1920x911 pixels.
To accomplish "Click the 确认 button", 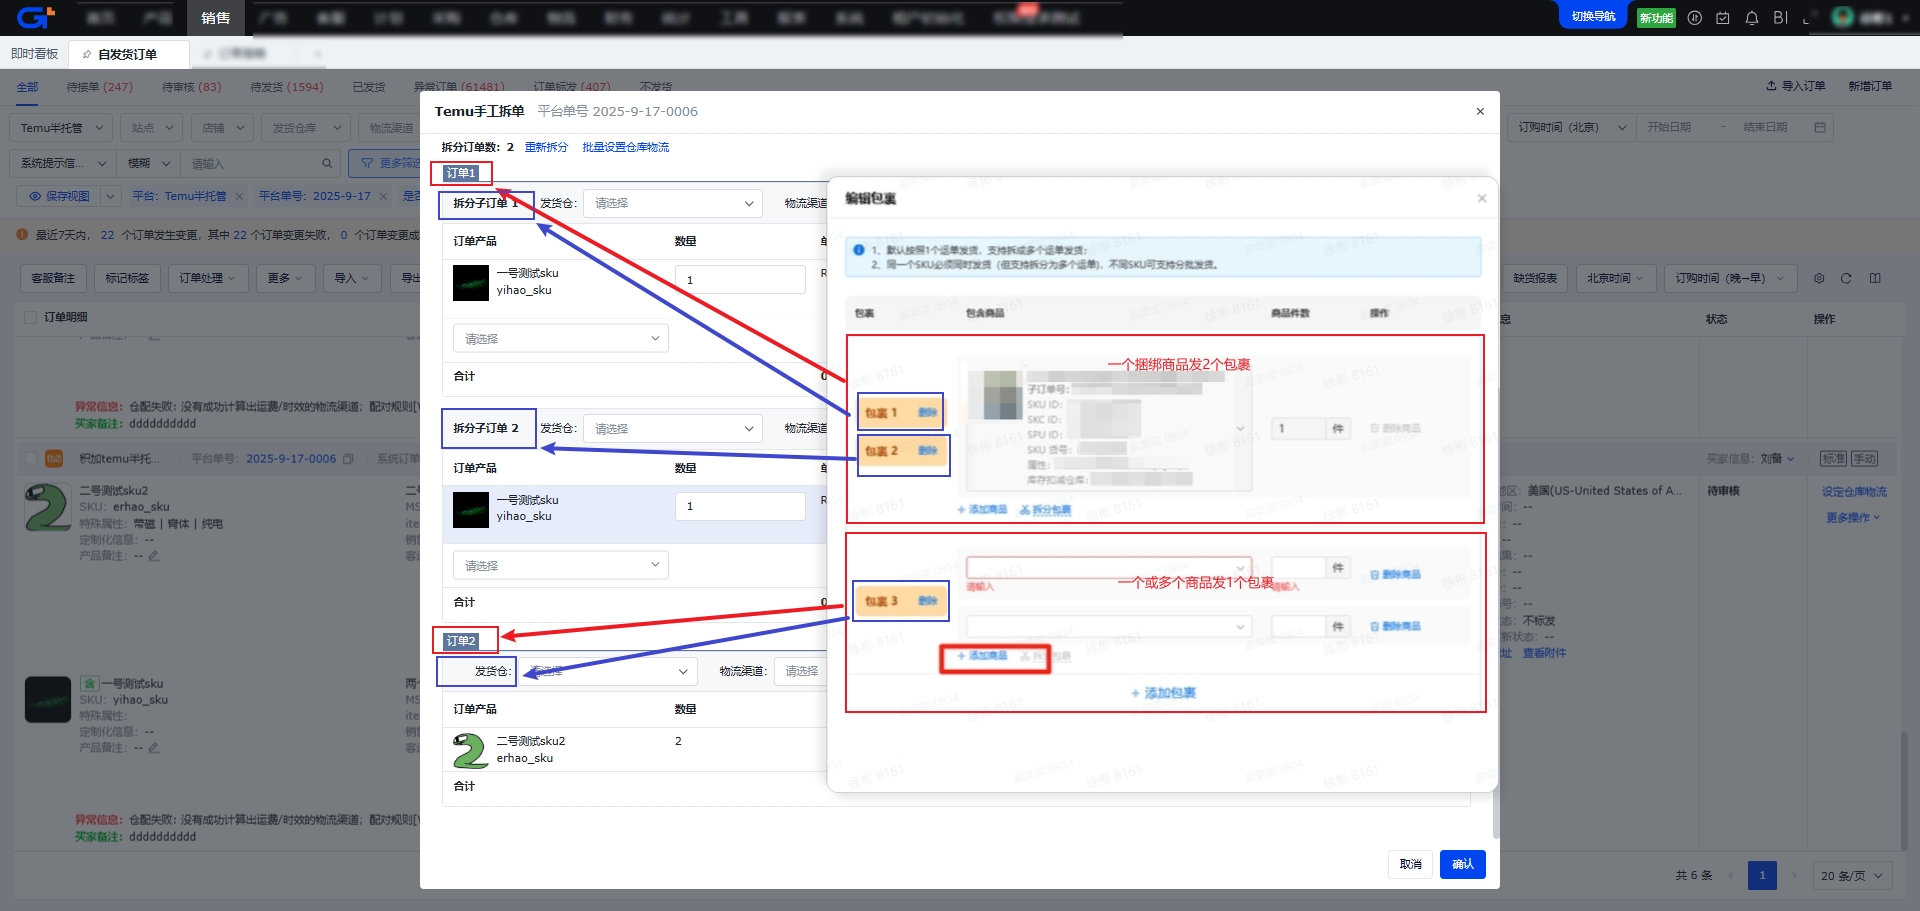I will tap(1462, 864).
